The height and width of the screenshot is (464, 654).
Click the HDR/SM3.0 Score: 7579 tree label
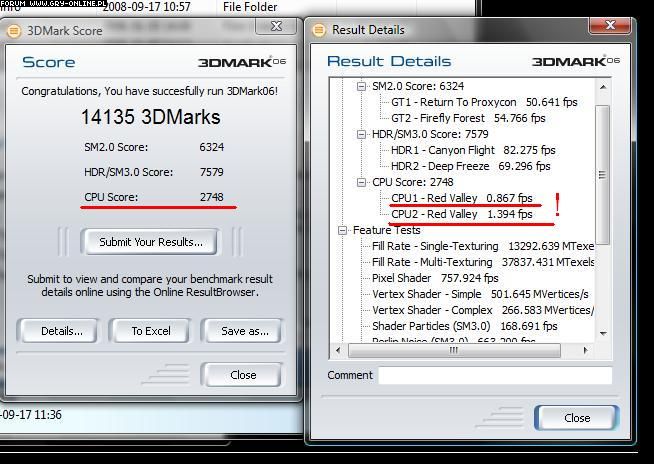tap(430, 134)
